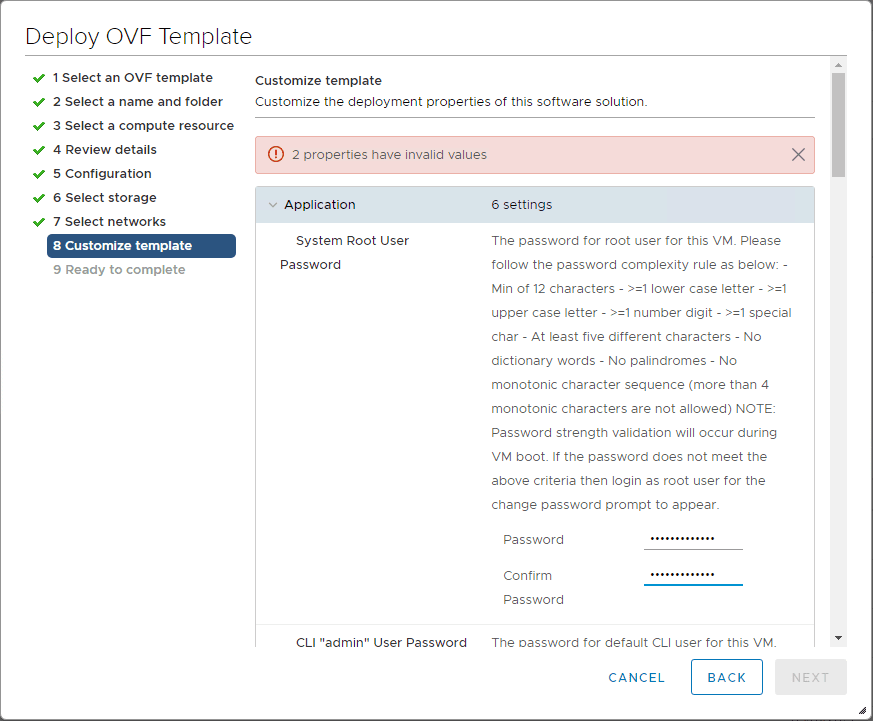Expand the CLI admin User Password section
The width and height of the screenshot is (873, 721).
381,643
